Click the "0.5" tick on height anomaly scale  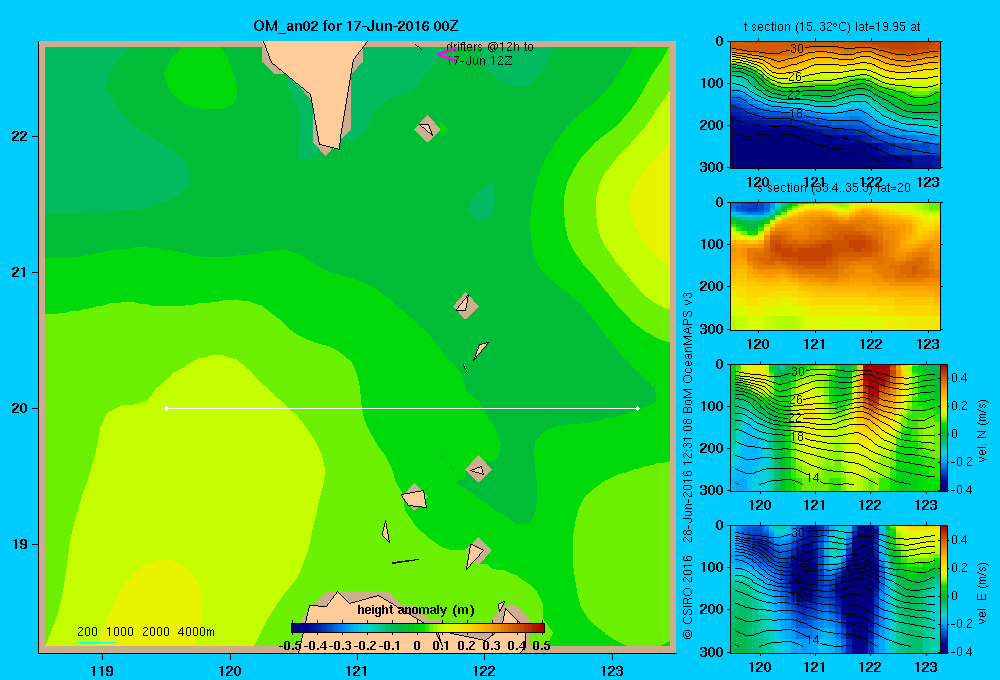point(541,646)
